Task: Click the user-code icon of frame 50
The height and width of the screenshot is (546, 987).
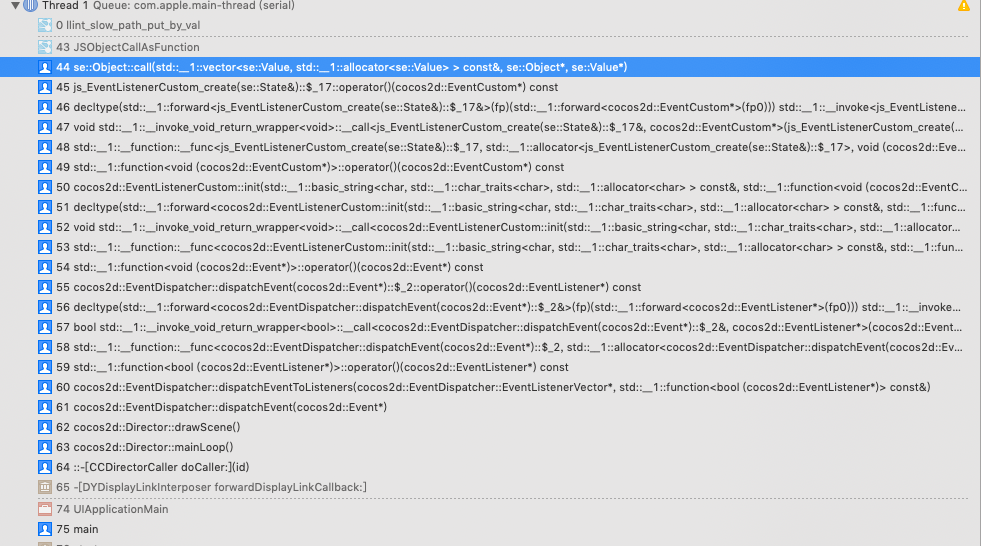Action: [45, 188]
